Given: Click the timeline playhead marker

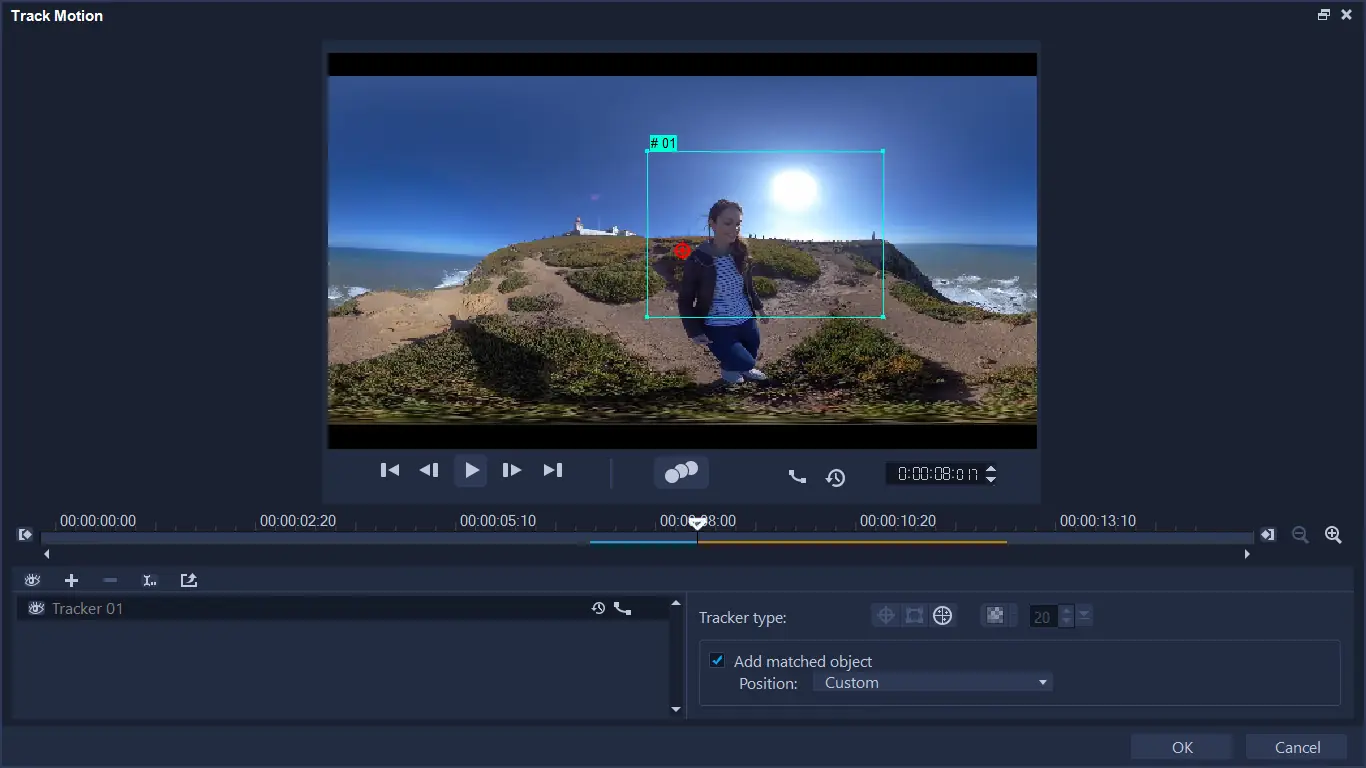Looking at the screenshot, I should click(698, 524).
